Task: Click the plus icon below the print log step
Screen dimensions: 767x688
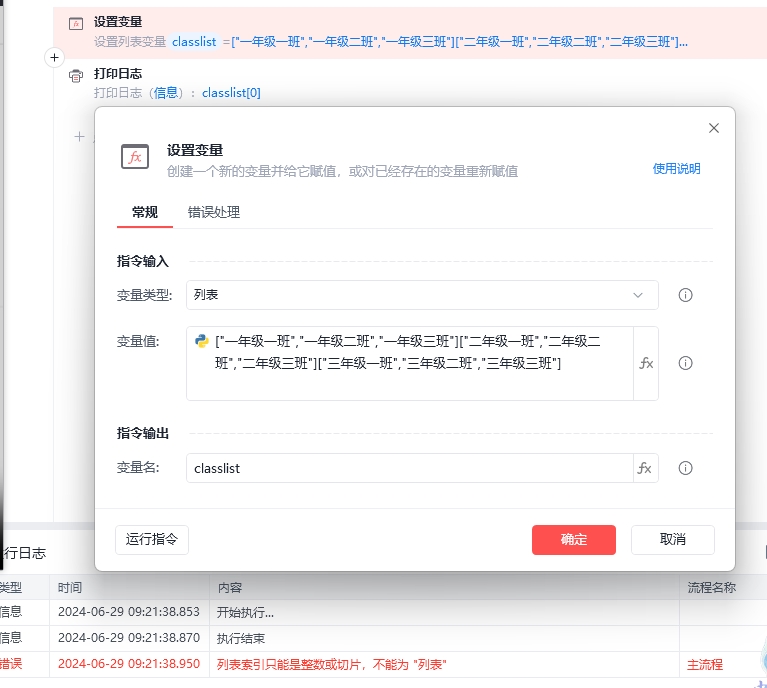Action: click(79, 137)
